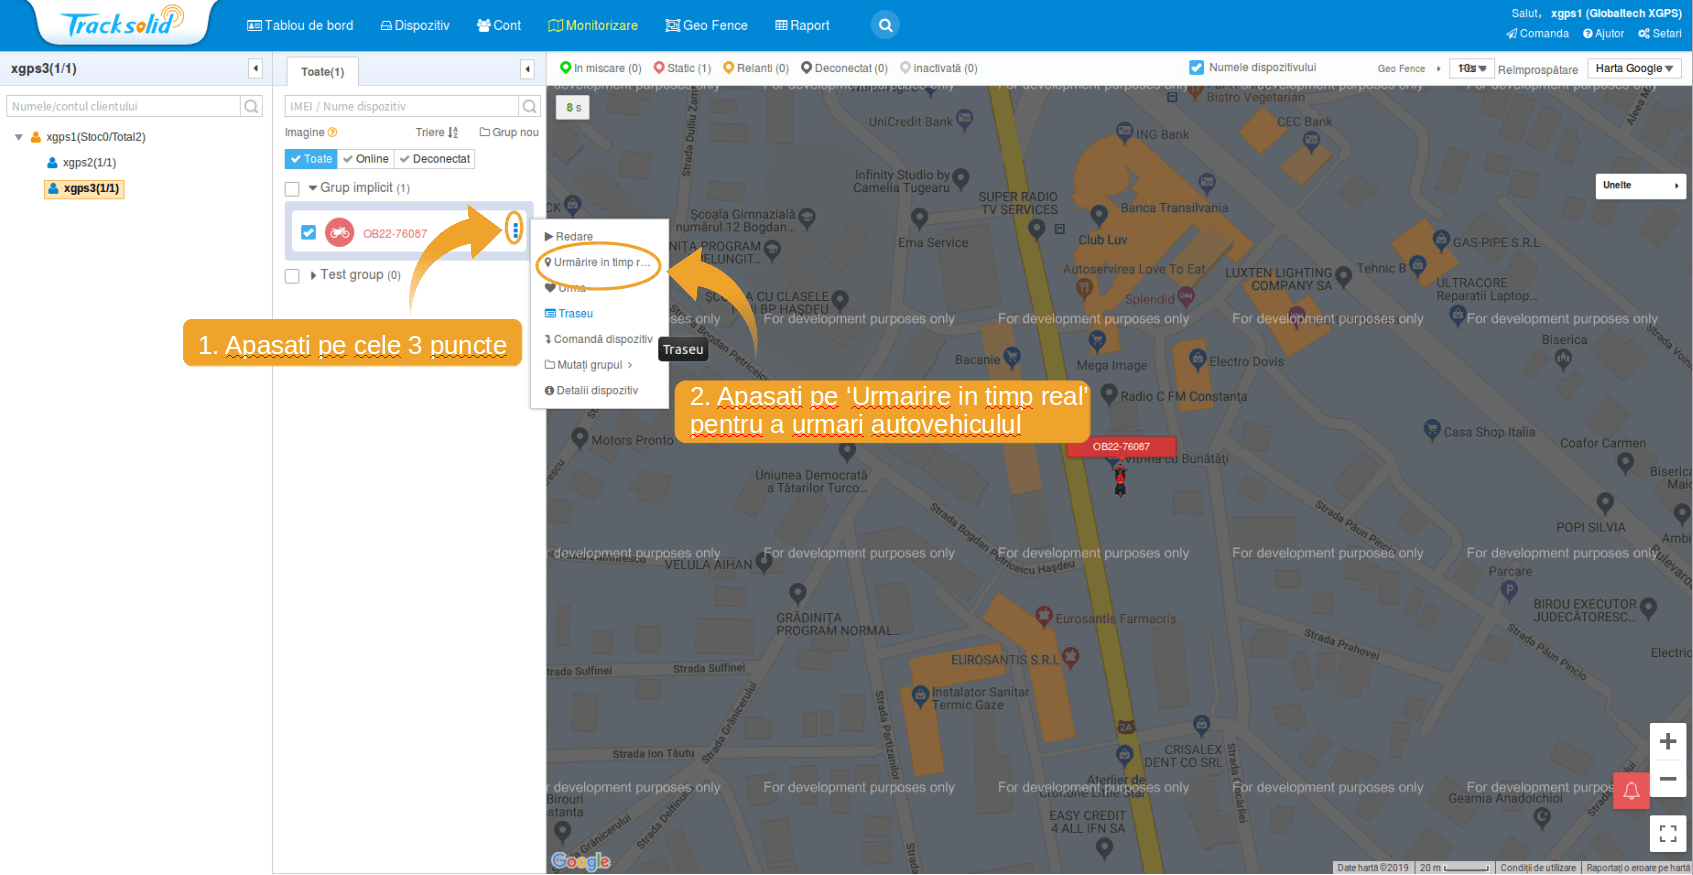
Task: Focus the IMEI / Nume dispozitiv field
Action: [x=402, y=106]
